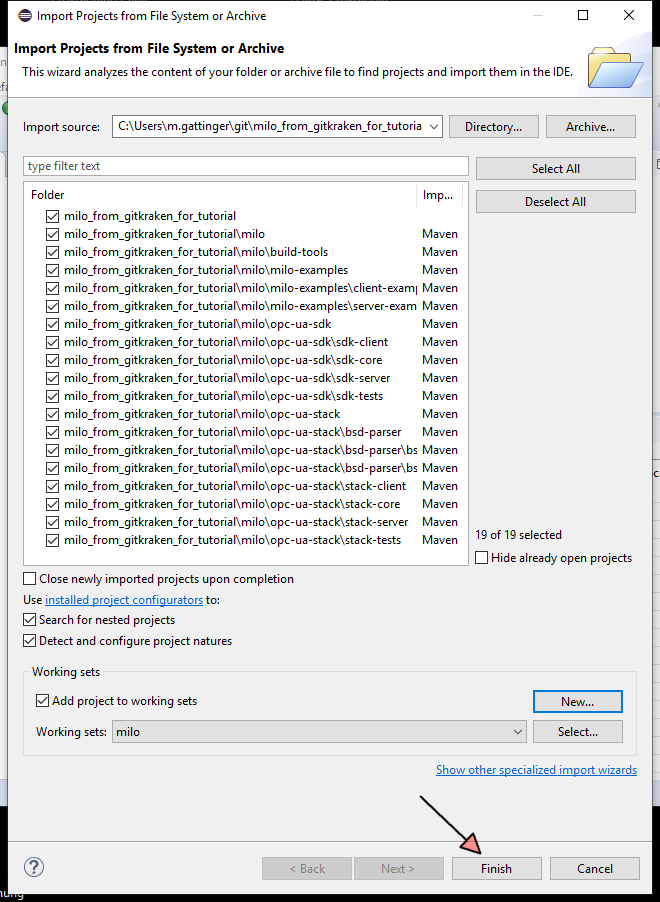Uncheck the milo_from_gitkraken_for_tutorial root folder checkbox
660x902 pixels.
coord(52,216)
